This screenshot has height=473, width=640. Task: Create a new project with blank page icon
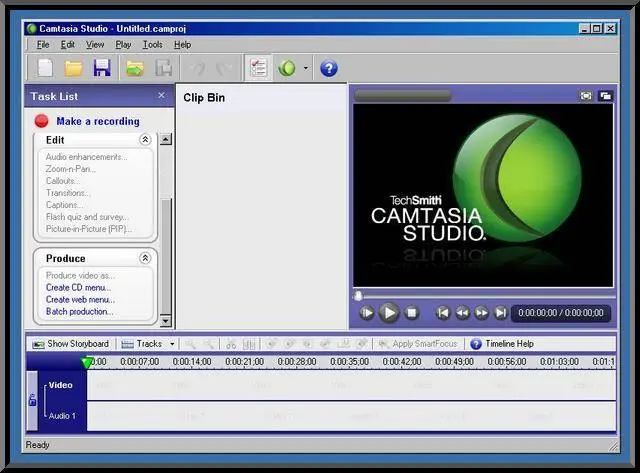[45, 68]
